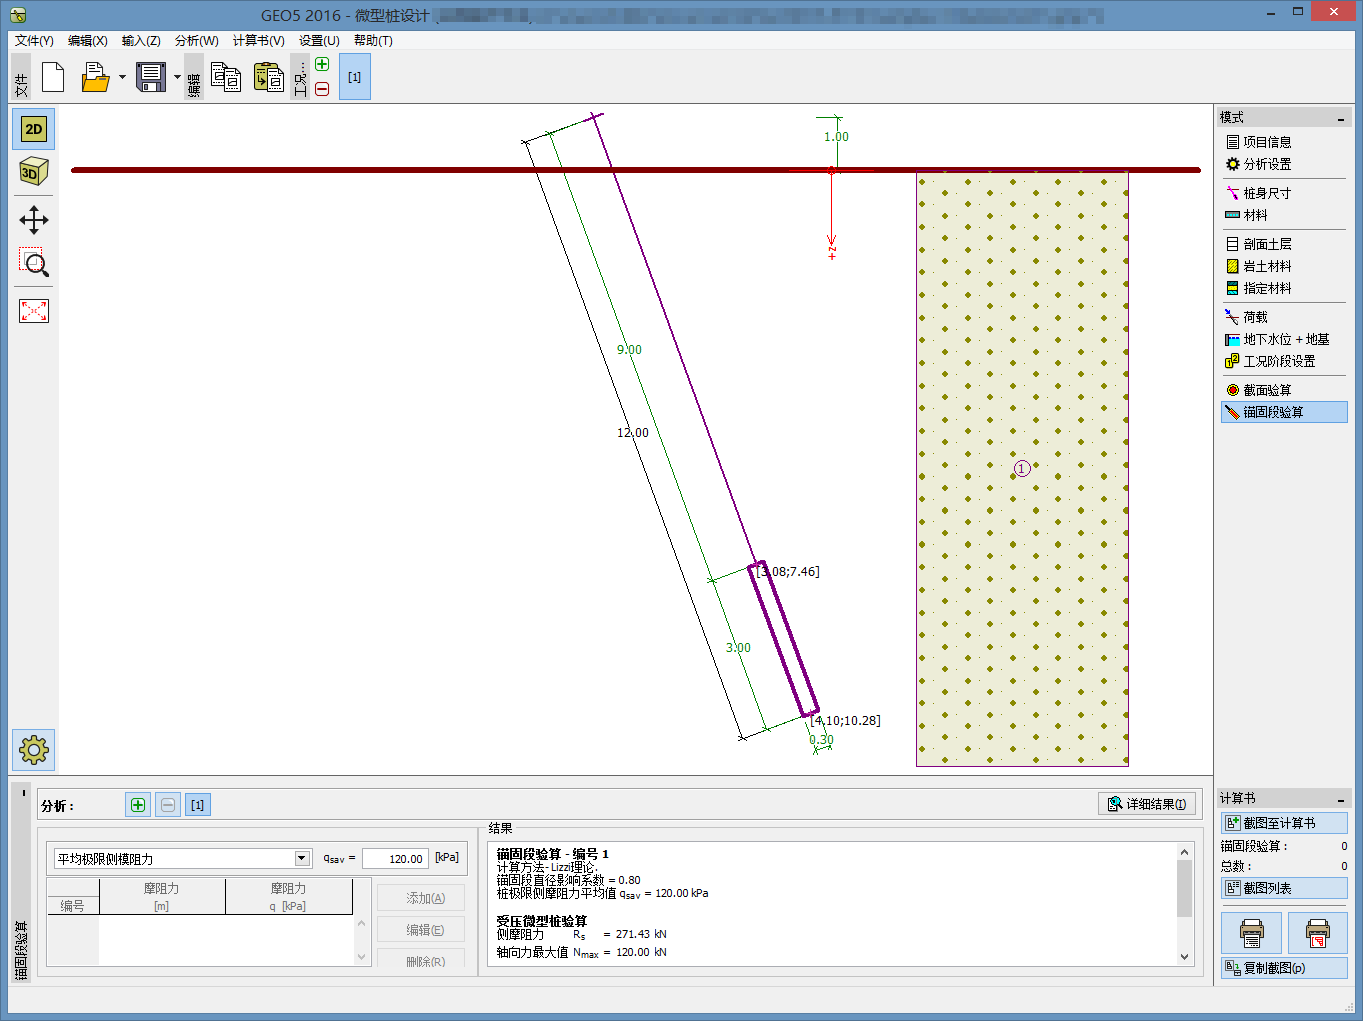Image resolution: width=1363 pixels, height=1021 pixels.
Task: Click the qsav input field showing 120.00
Action: click(395, 859)
